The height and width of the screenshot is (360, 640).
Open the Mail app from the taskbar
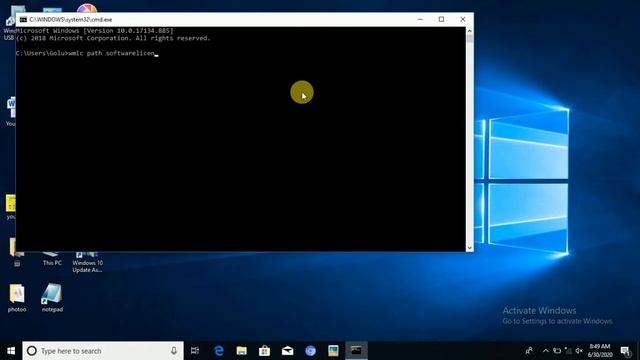(287, 351)
